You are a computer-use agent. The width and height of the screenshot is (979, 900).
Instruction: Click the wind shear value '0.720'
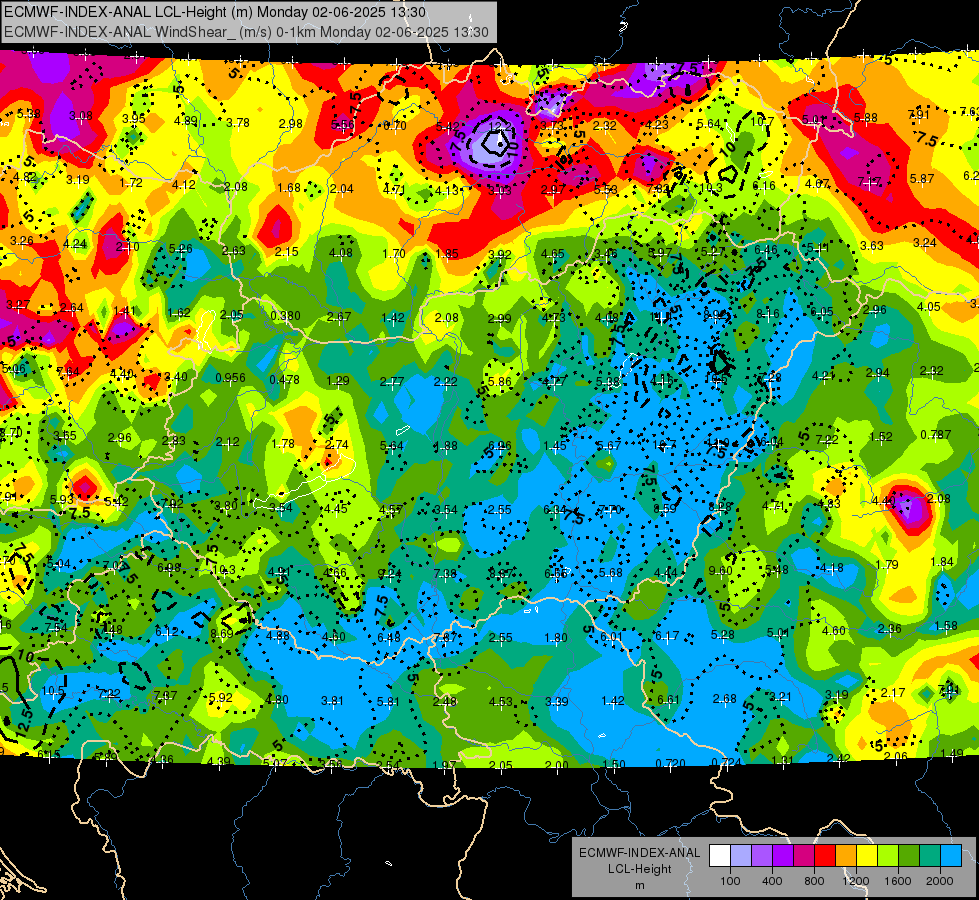click(x=671, y=763)
